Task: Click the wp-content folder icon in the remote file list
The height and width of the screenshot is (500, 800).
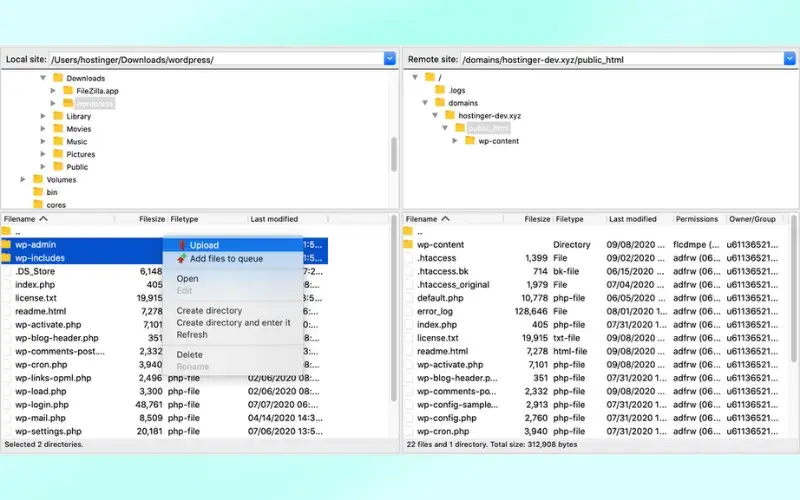Action: tap(408, 244)
